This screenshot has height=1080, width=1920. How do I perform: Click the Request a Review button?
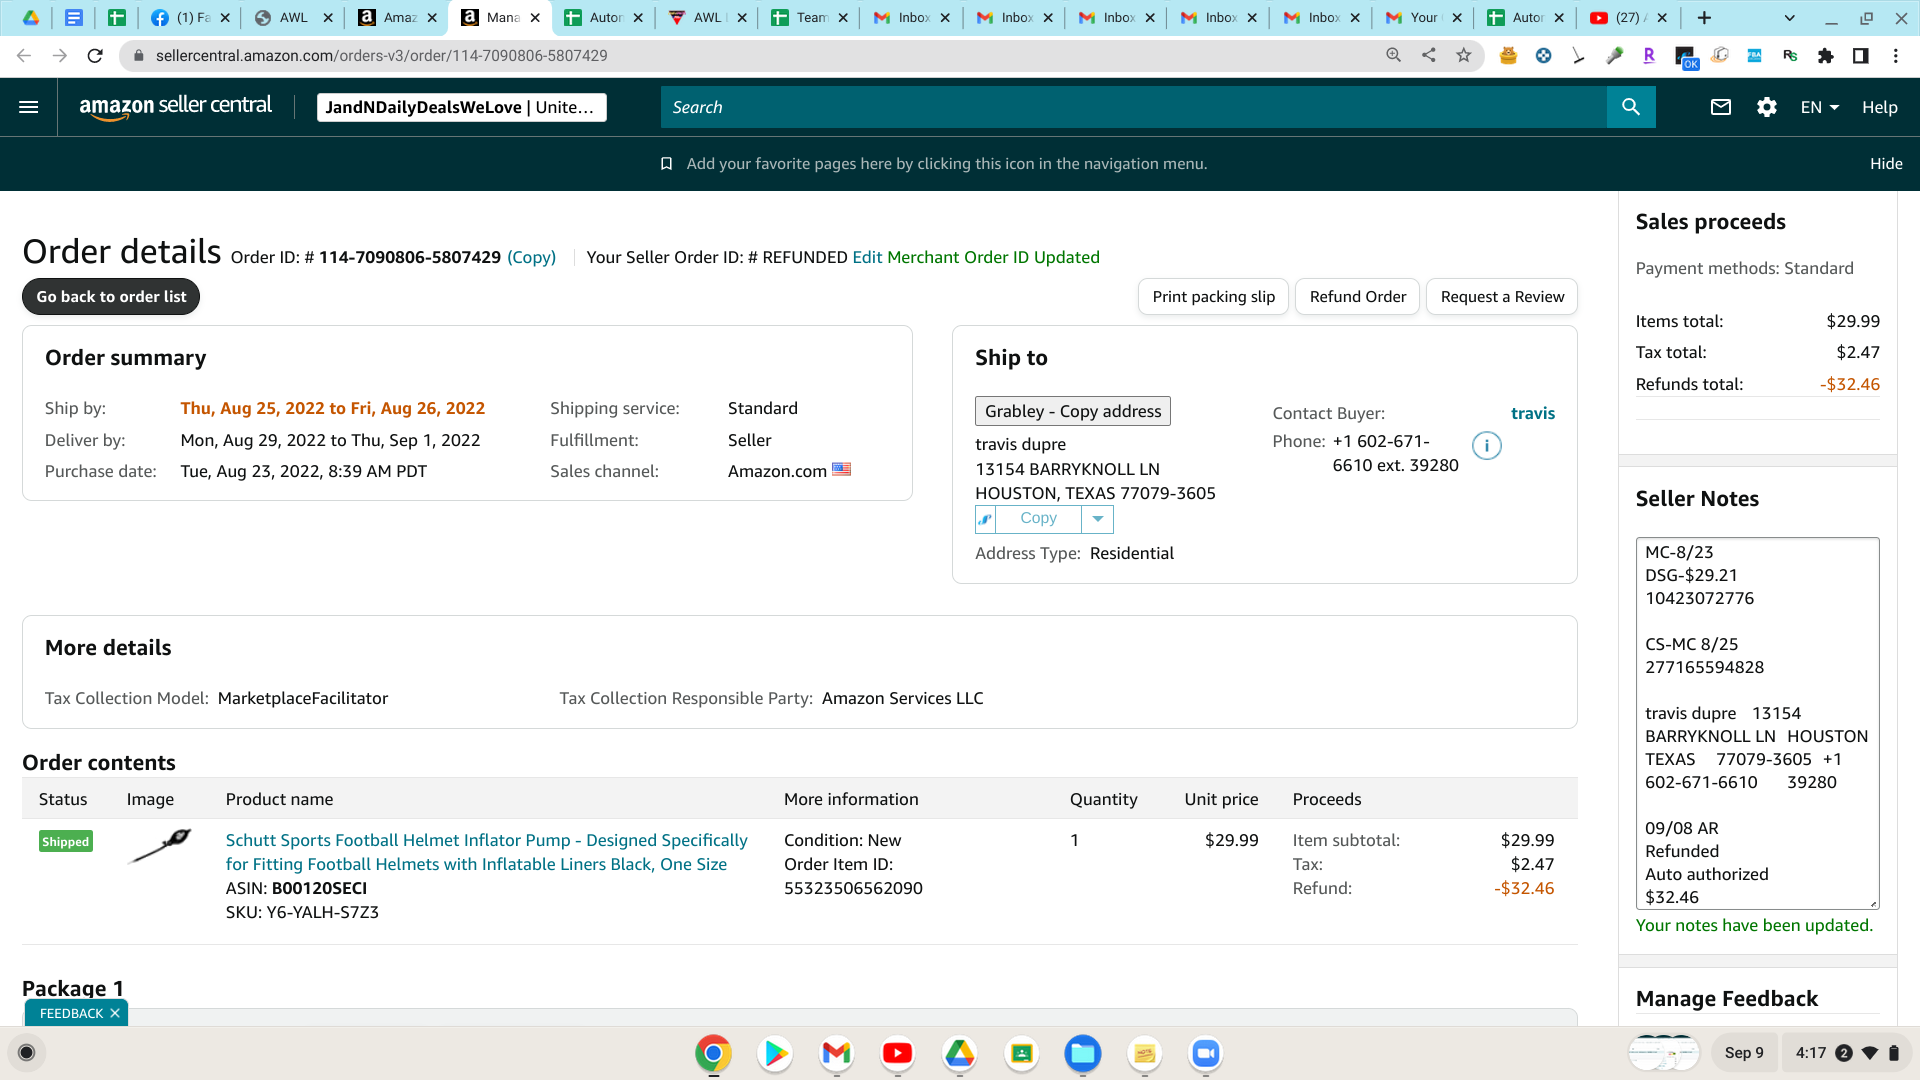click(1502, 297)
